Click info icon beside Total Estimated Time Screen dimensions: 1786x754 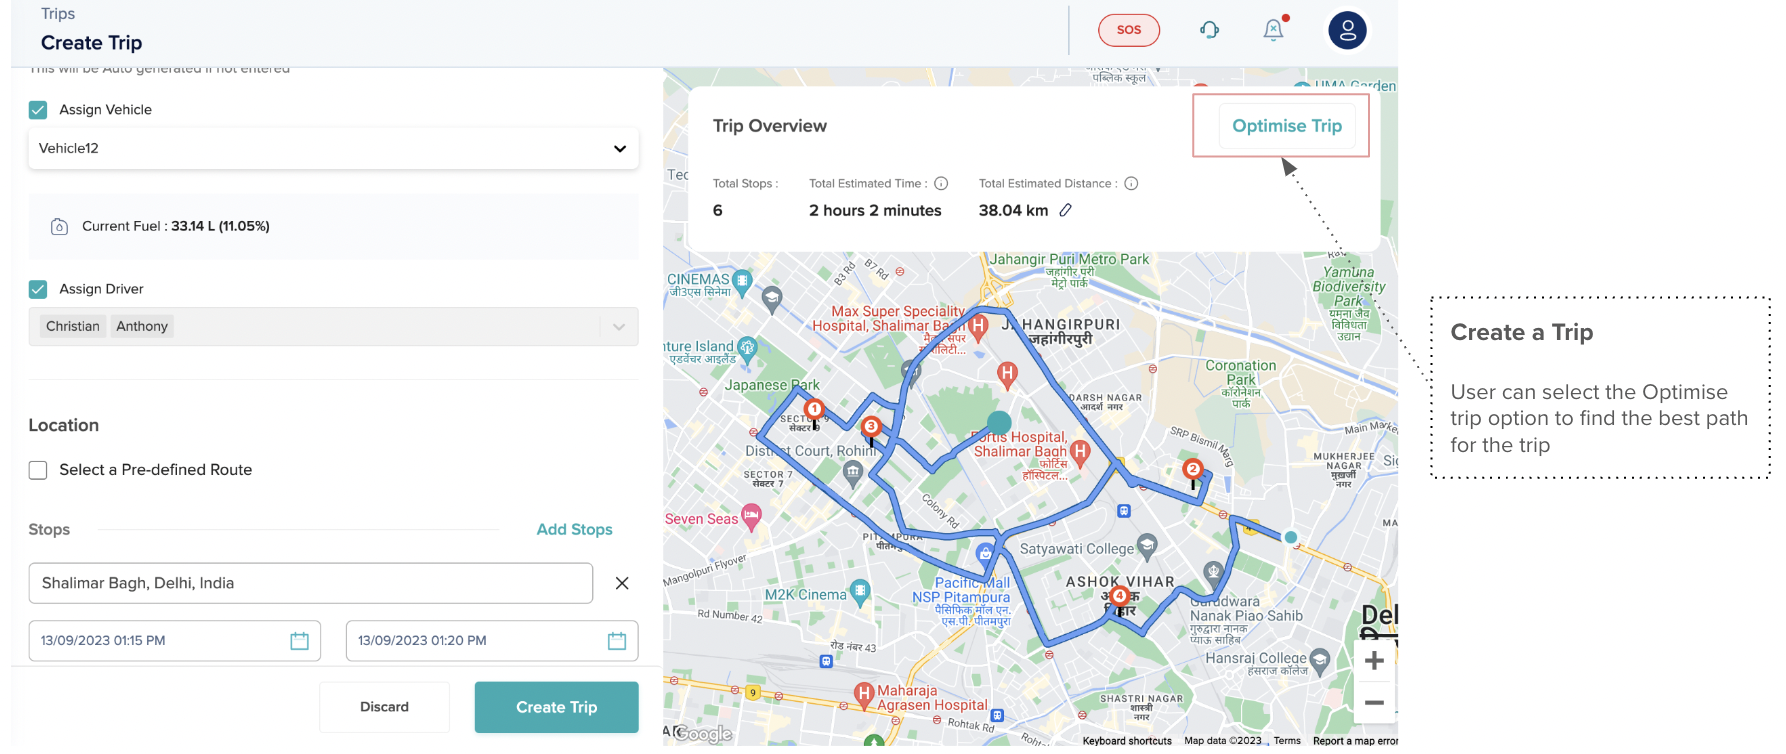tap(941, 184)
